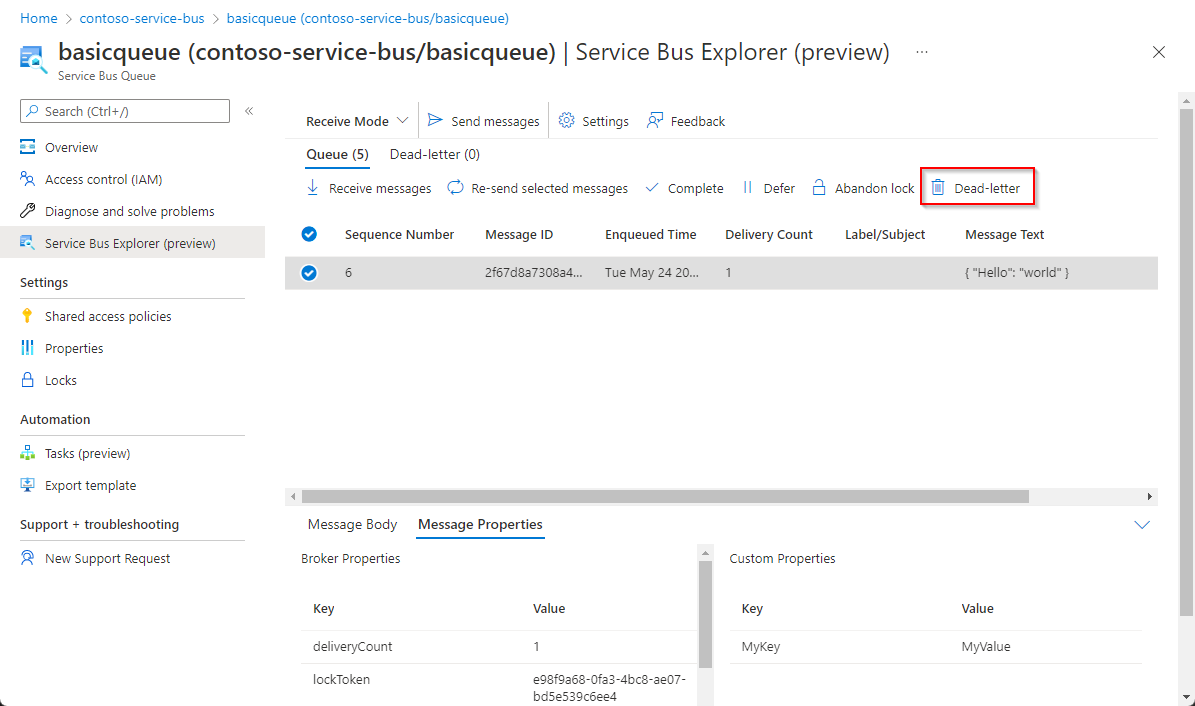Click the Re-send selected messages refresh icon
Viewport: 1195px width, 706px height.
click(455, 188)
